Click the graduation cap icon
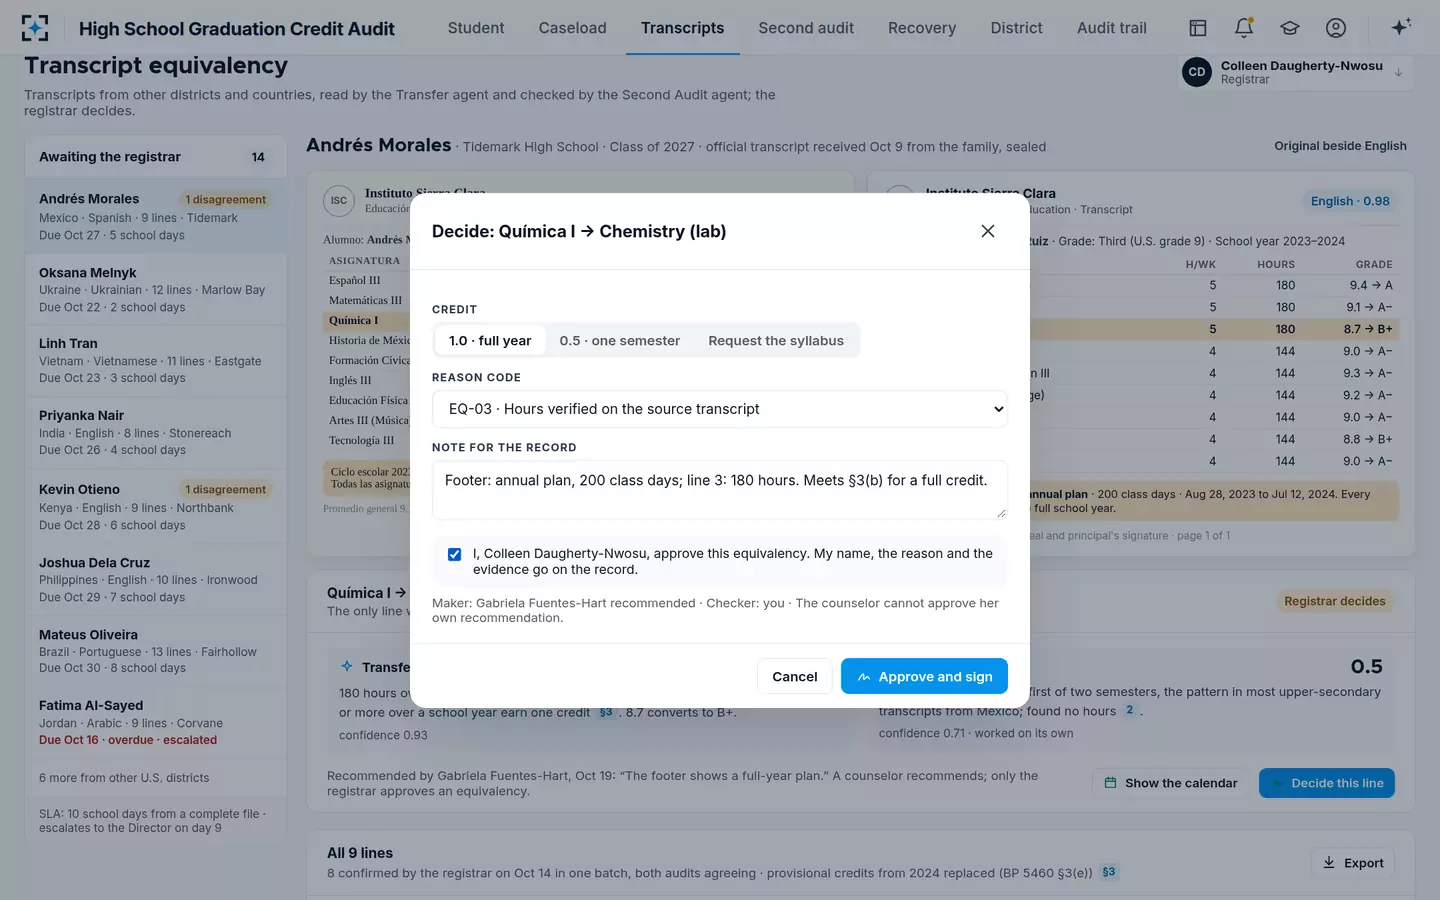 1290,28
